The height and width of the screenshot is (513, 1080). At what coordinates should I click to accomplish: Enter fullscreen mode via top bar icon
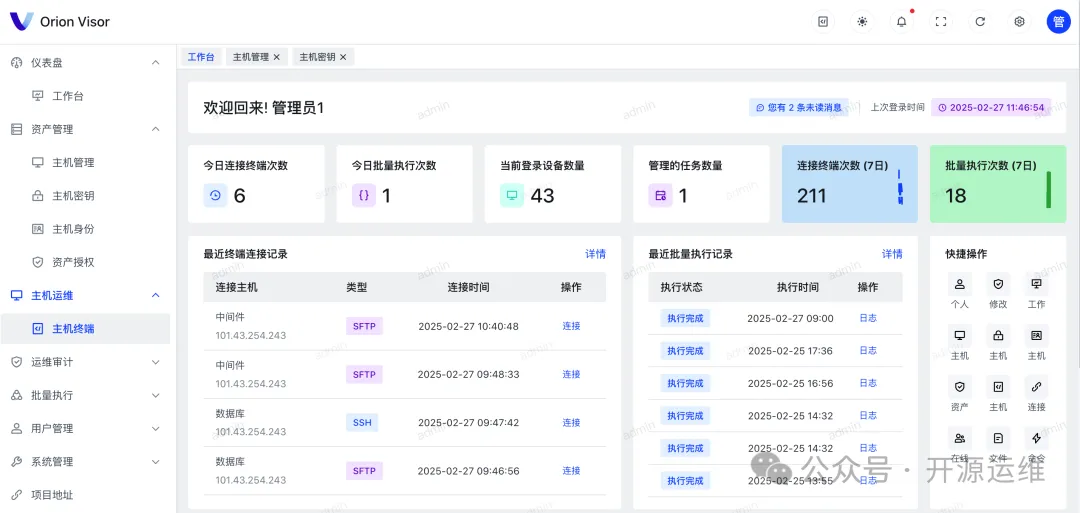tap(941, 21)
